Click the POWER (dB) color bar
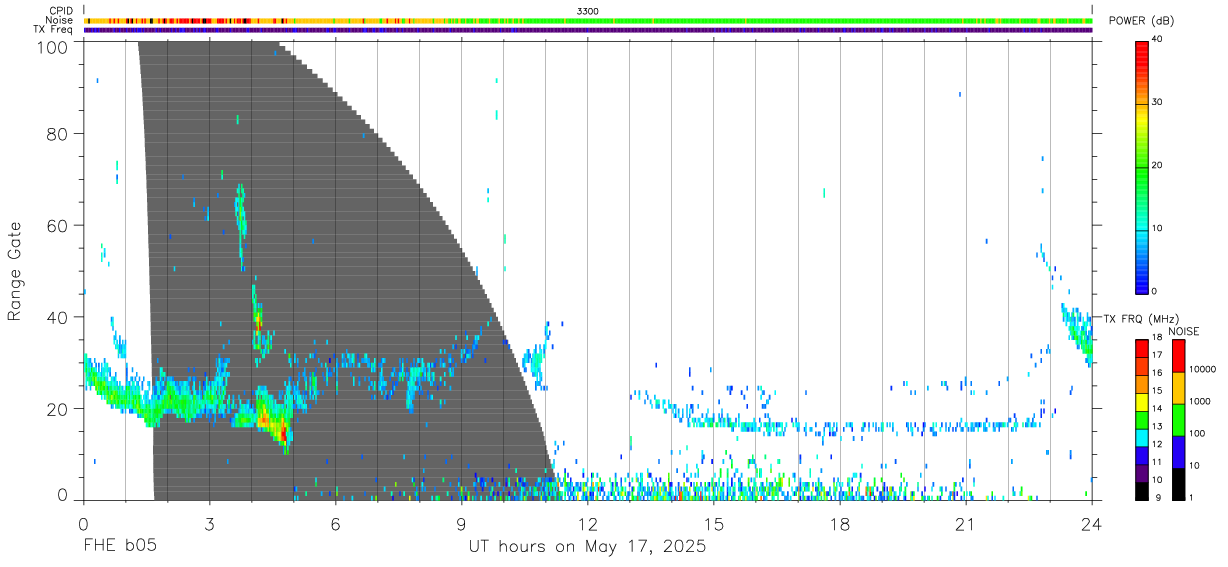 (1142, 166)
